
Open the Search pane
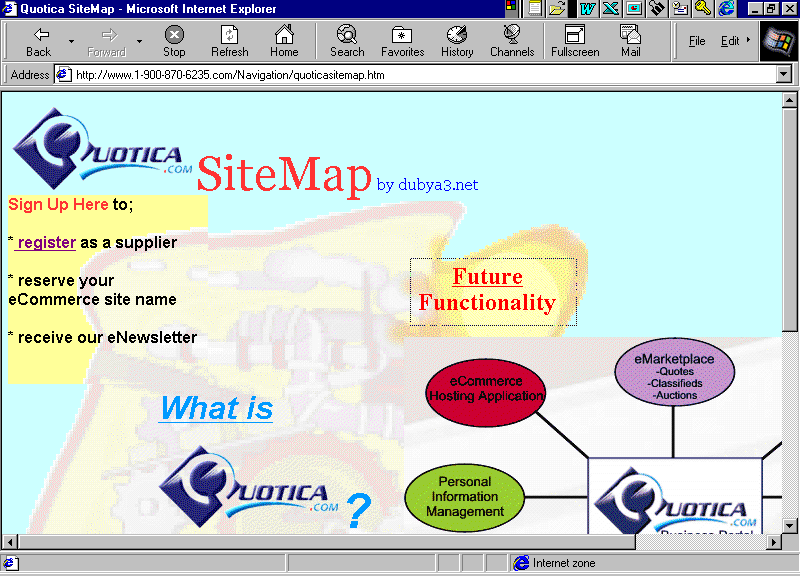(x=347, y=41)
